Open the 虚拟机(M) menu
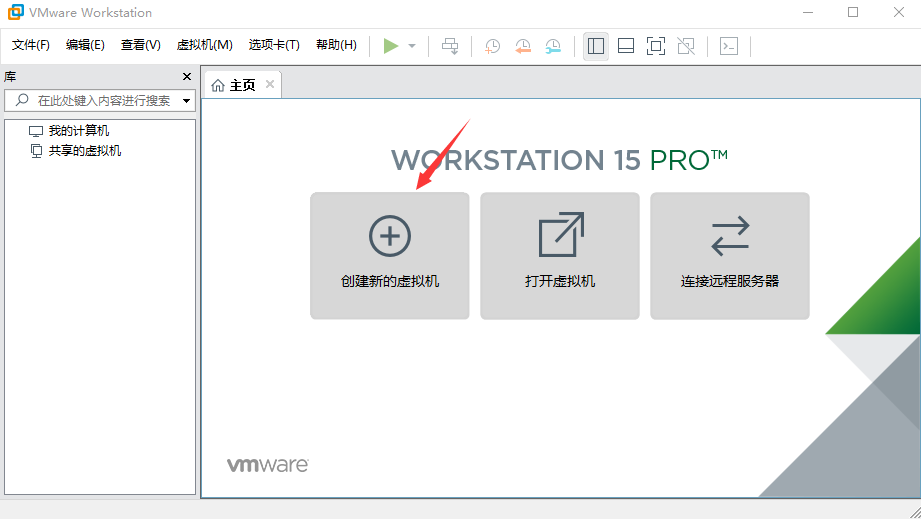921x519 pixels. 204,45
